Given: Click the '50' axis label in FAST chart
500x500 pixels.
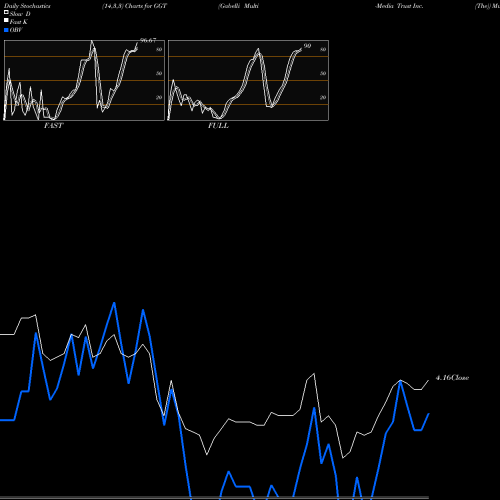Looking at the screenshot, I should click(x=159, y=74).
